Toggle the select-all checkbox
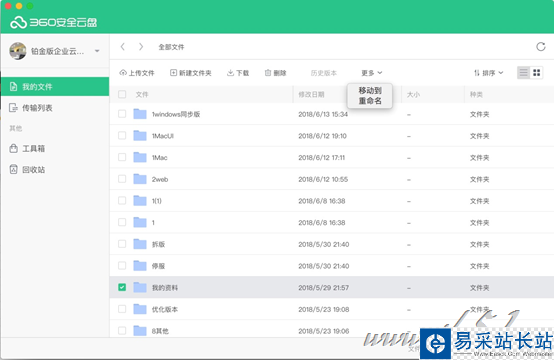This screenshot has height=360, width=554. (x=122, y=94)
